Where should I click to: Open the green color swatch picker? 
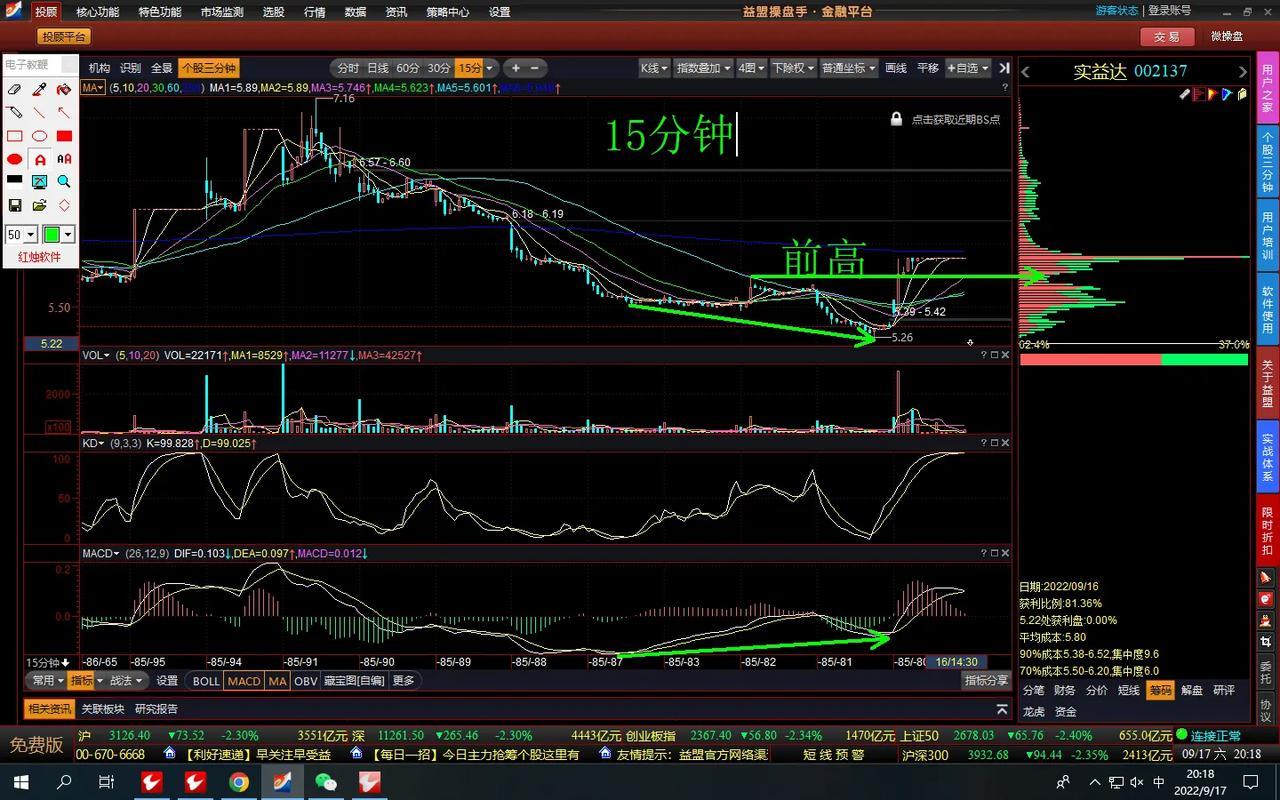[x=58, y=234]
